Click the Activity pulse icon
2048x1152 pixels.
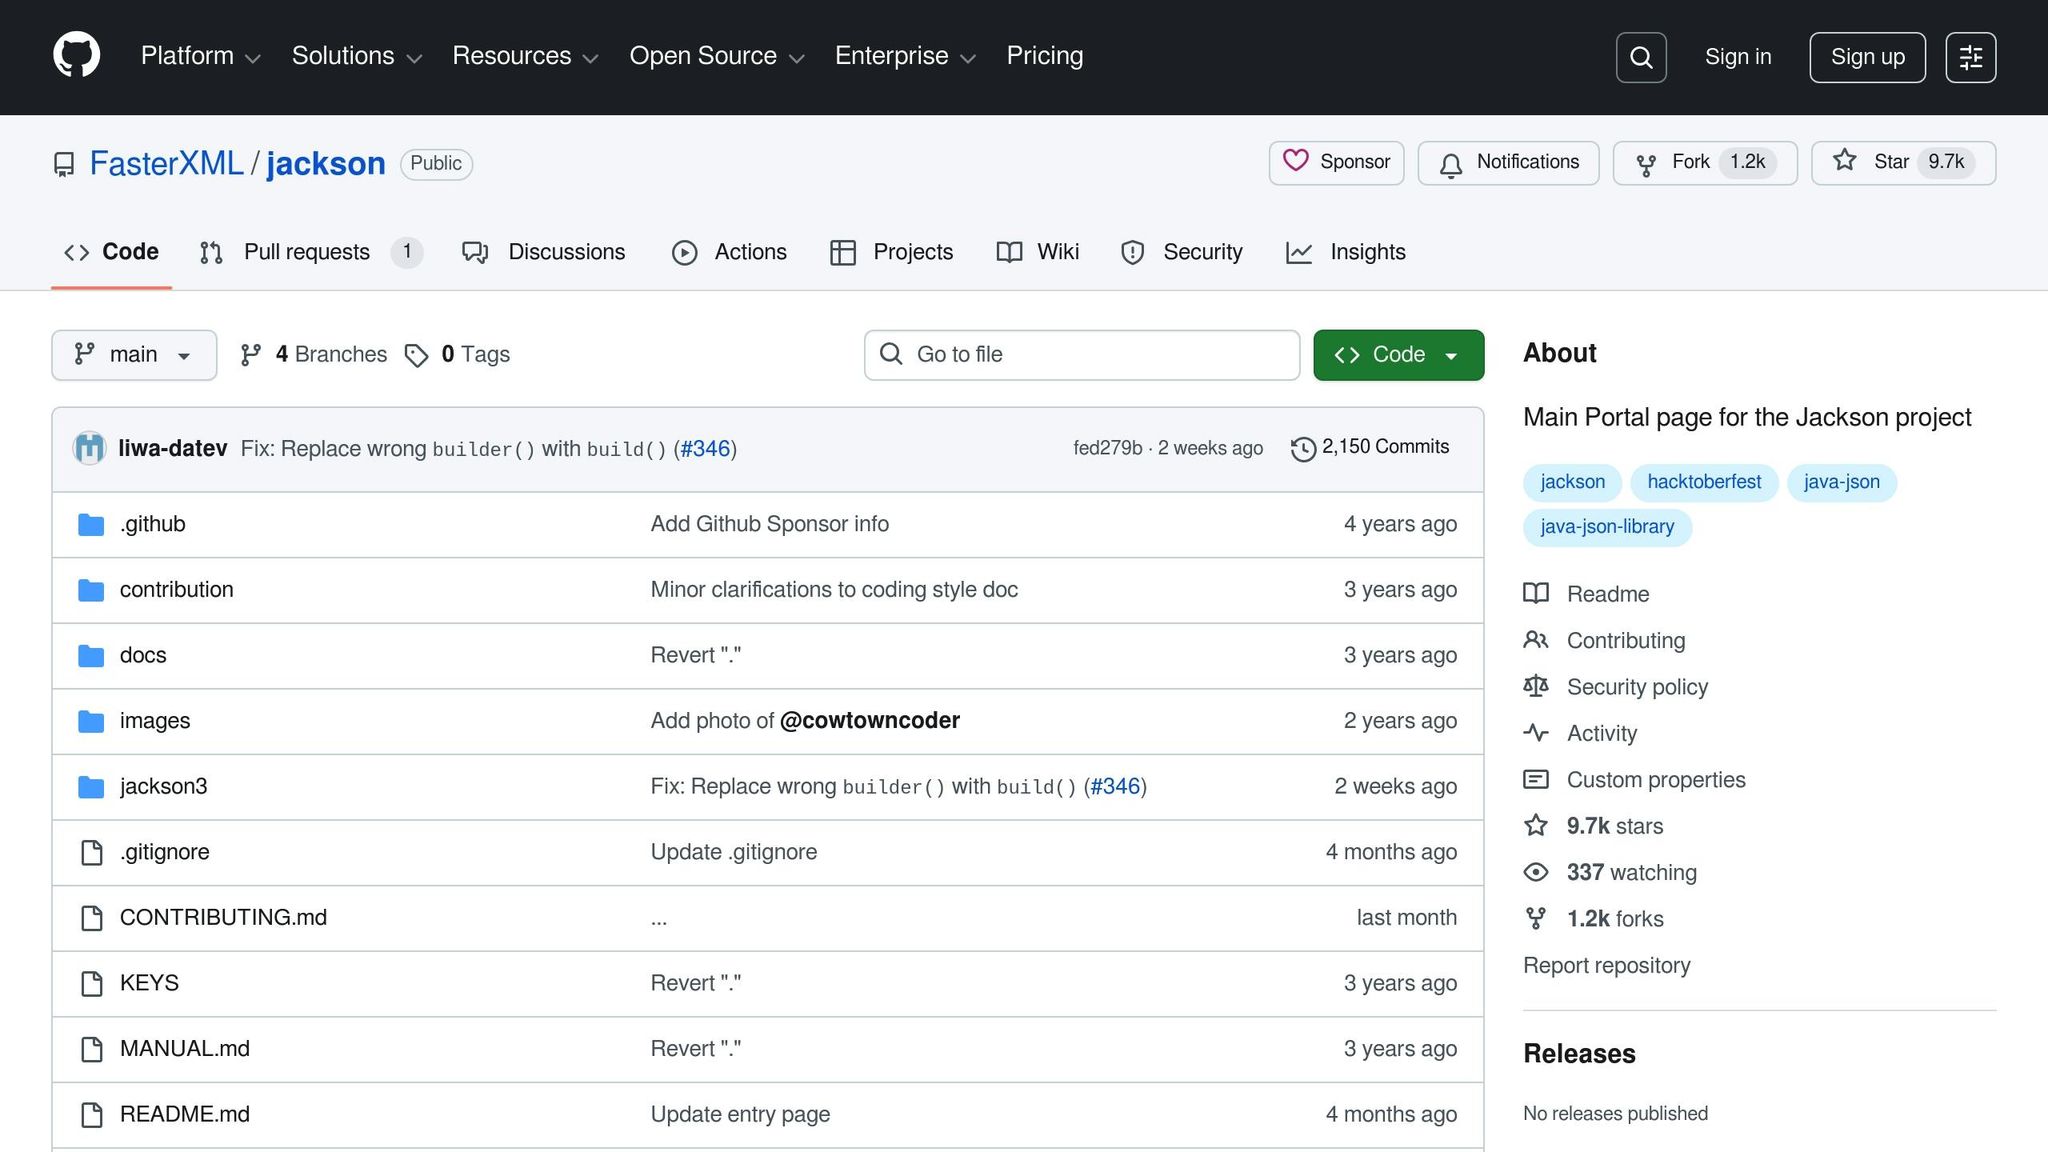coord(1536,733)
